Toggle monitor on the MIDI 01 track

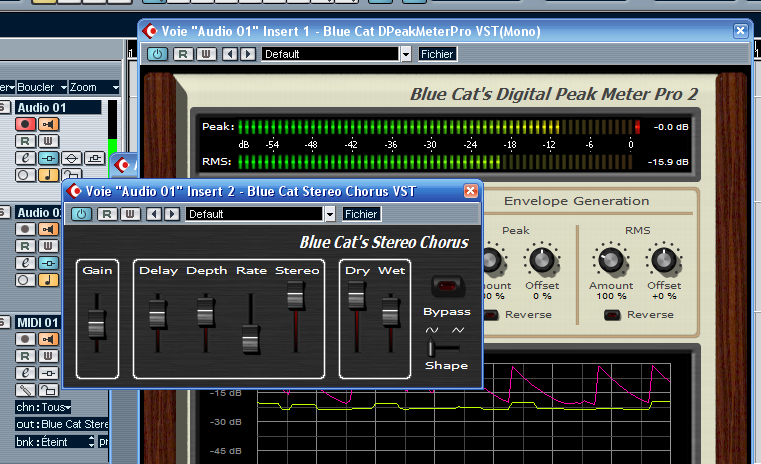49,339
